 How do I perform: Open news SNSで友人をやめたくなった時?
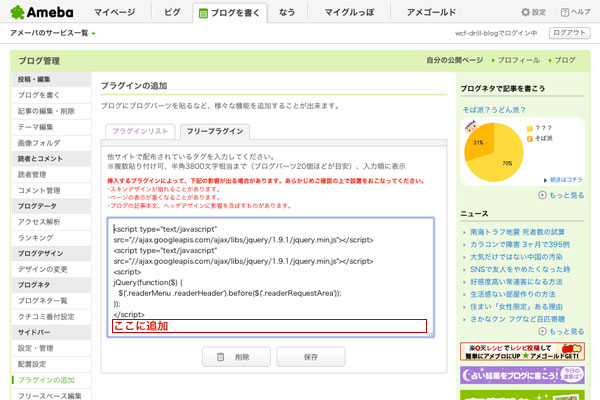tap(520, 269)
